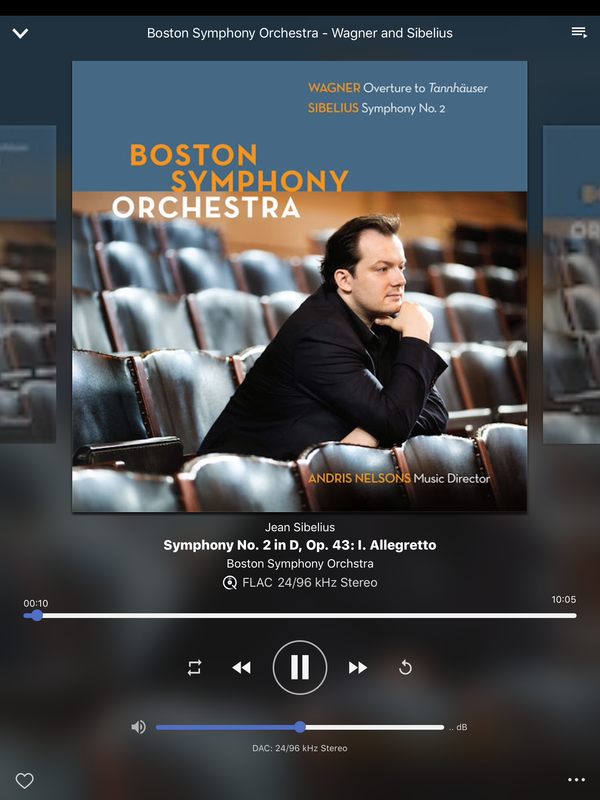
Task: Mute audio using speaker icon
Action: click(x=138, y=727)
